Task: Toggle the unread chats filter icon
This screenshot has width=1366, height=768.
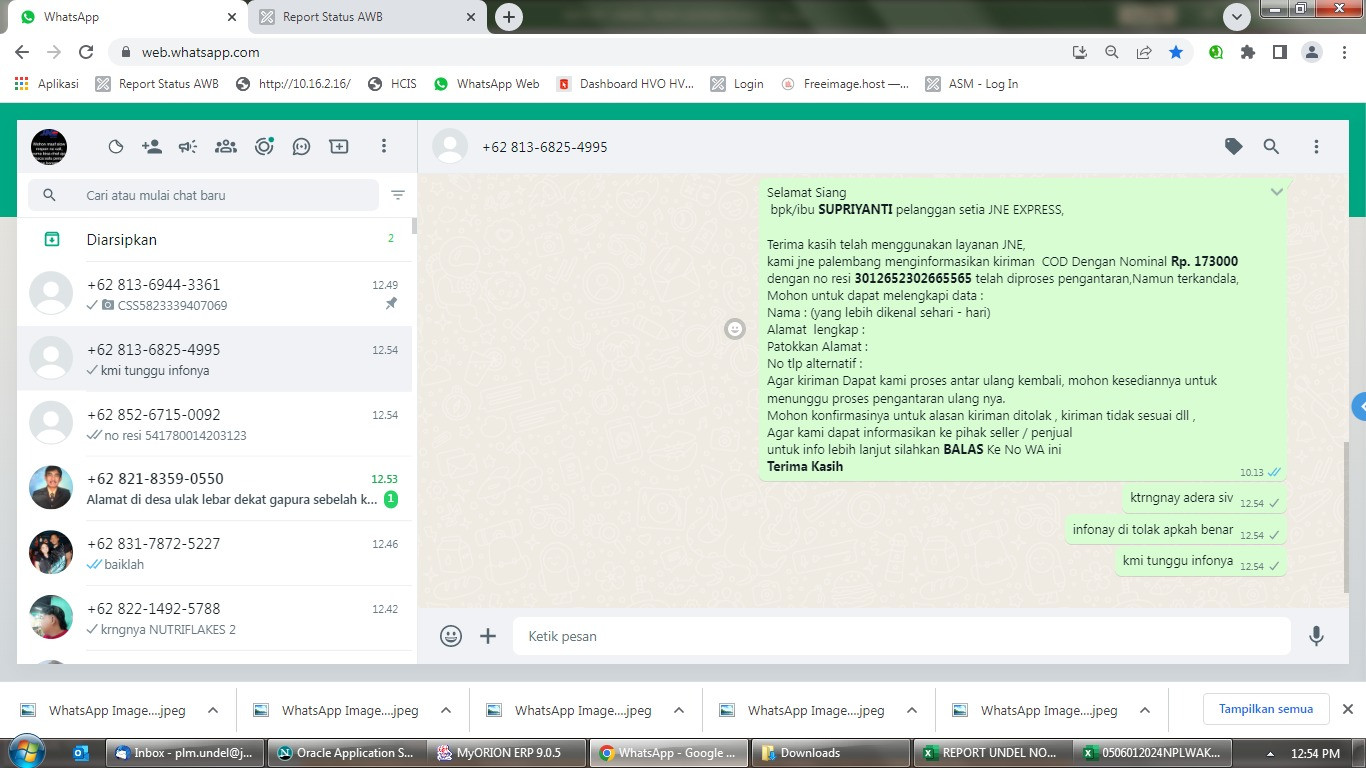Action: [398, 195]
